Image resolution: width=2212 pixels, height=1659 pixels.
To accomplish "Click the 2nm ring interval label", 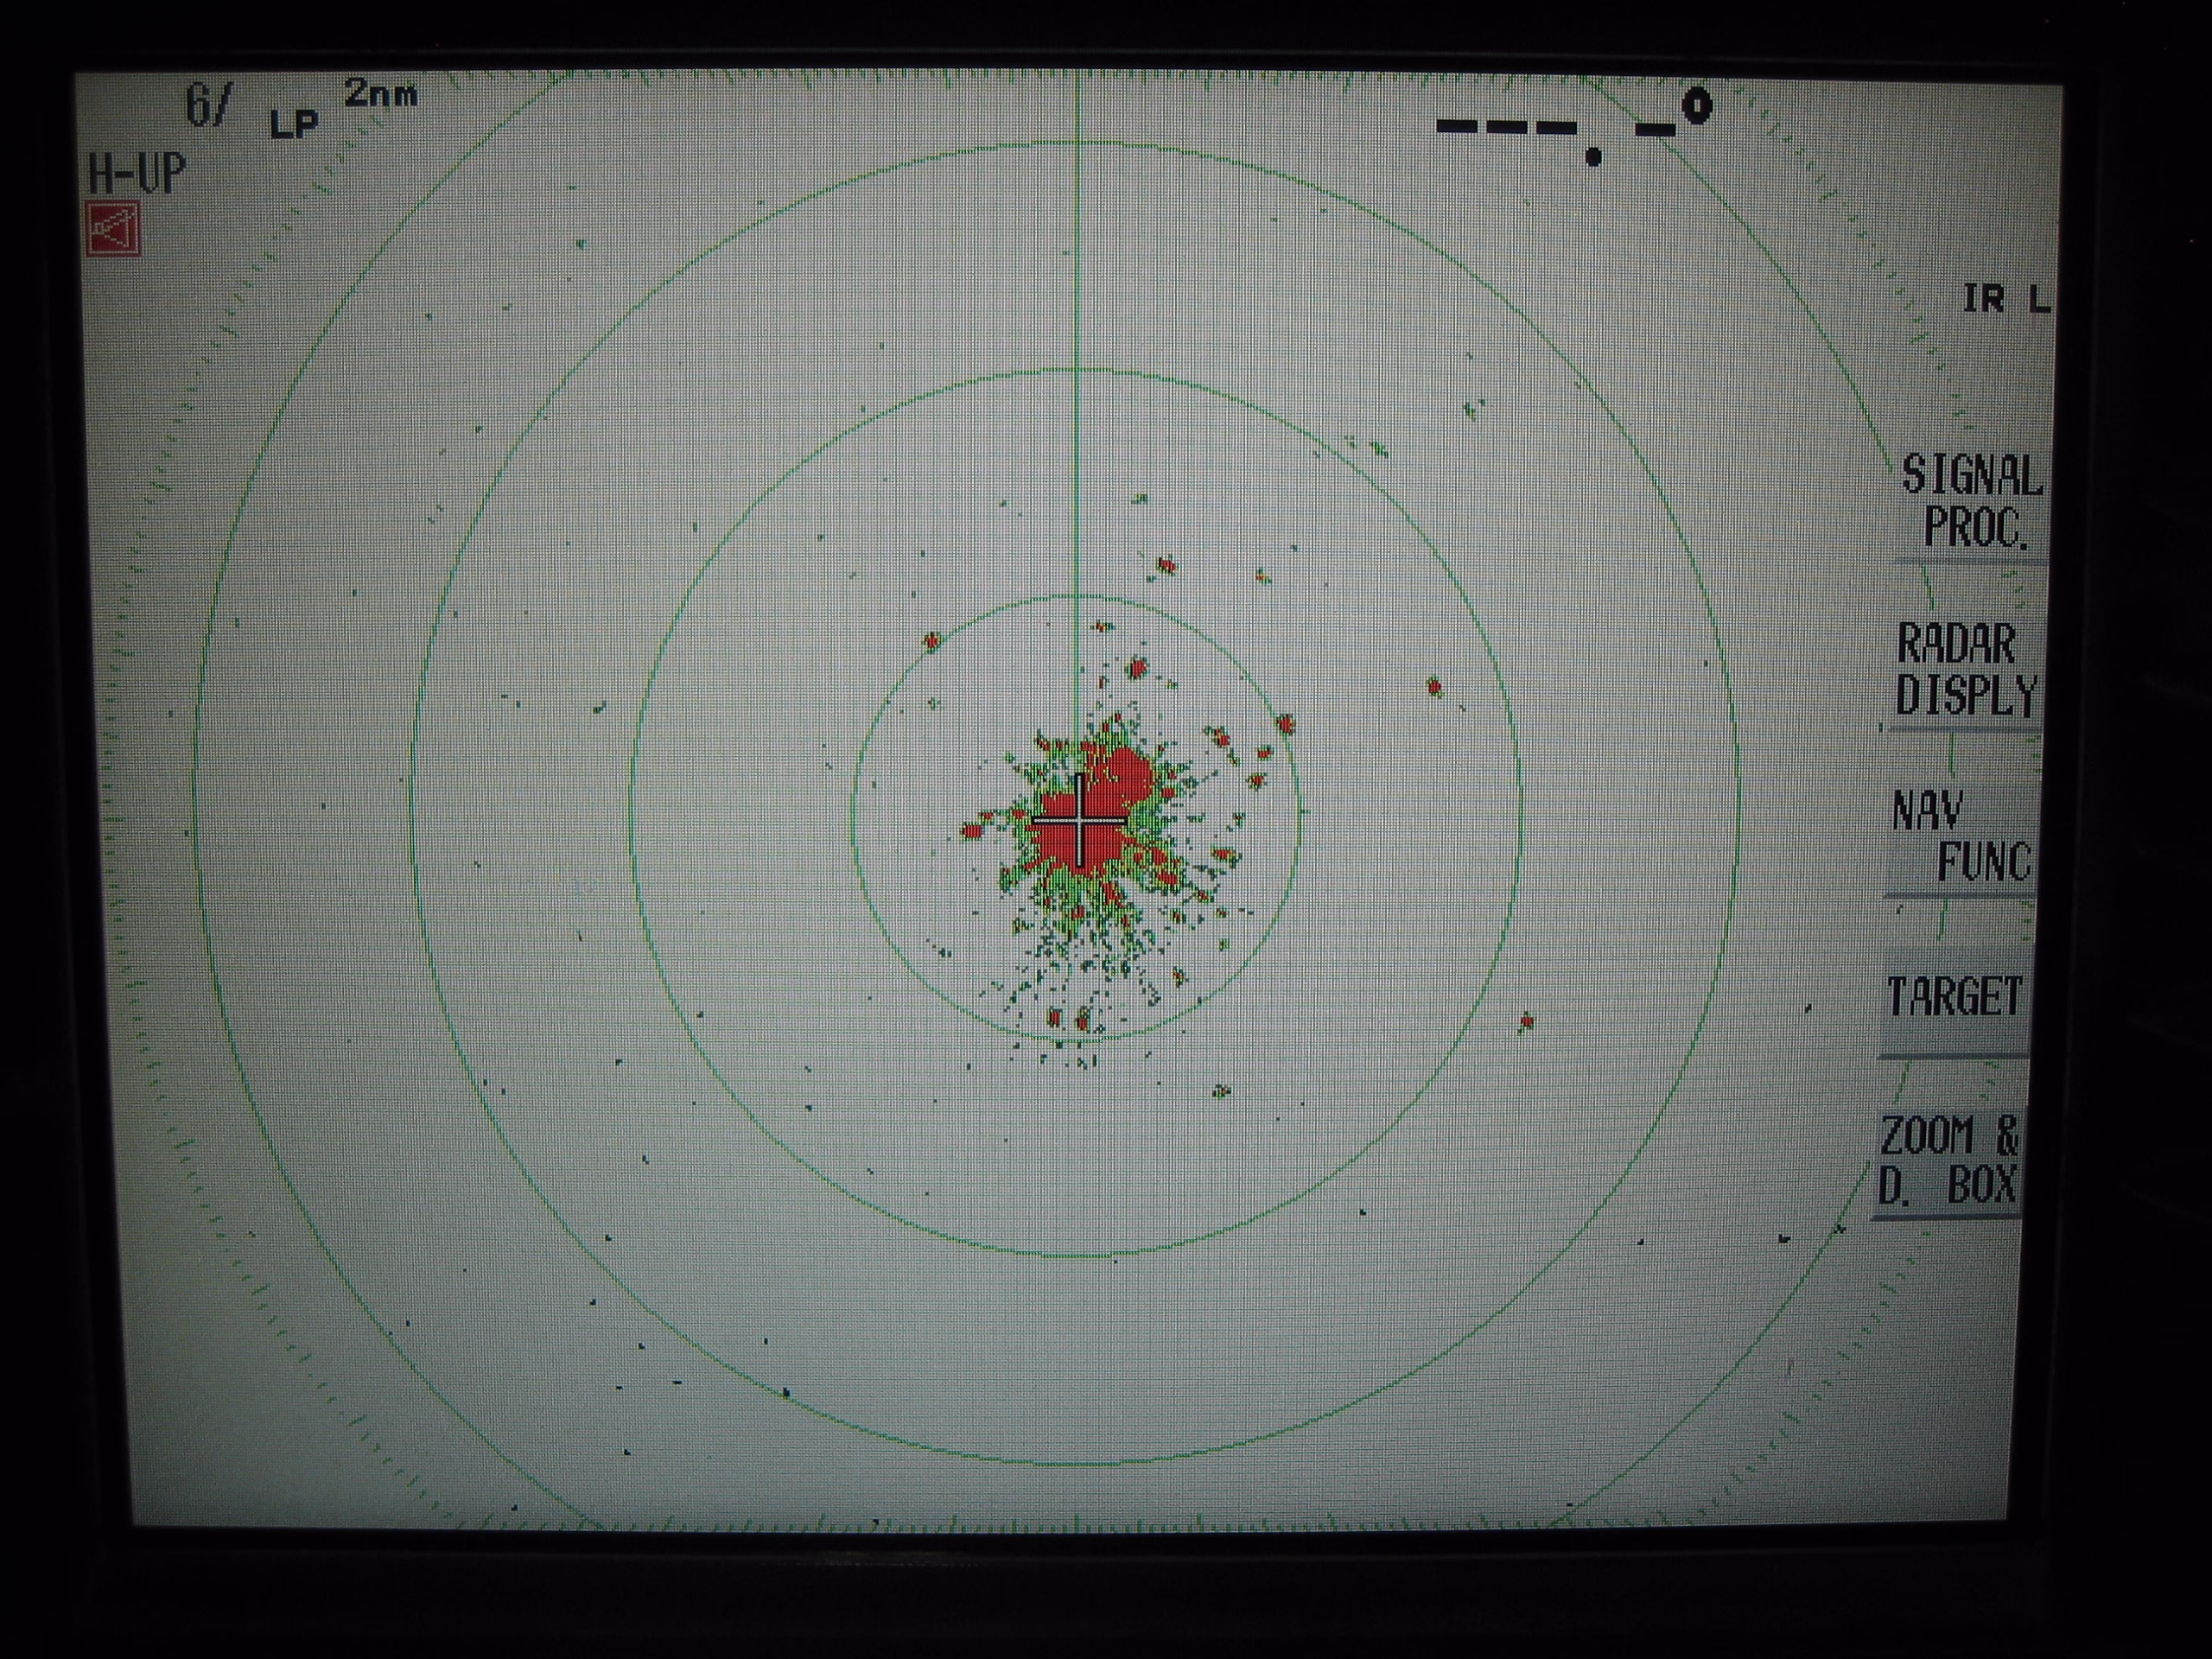I will pyautogui.click(x=381, y=95).
